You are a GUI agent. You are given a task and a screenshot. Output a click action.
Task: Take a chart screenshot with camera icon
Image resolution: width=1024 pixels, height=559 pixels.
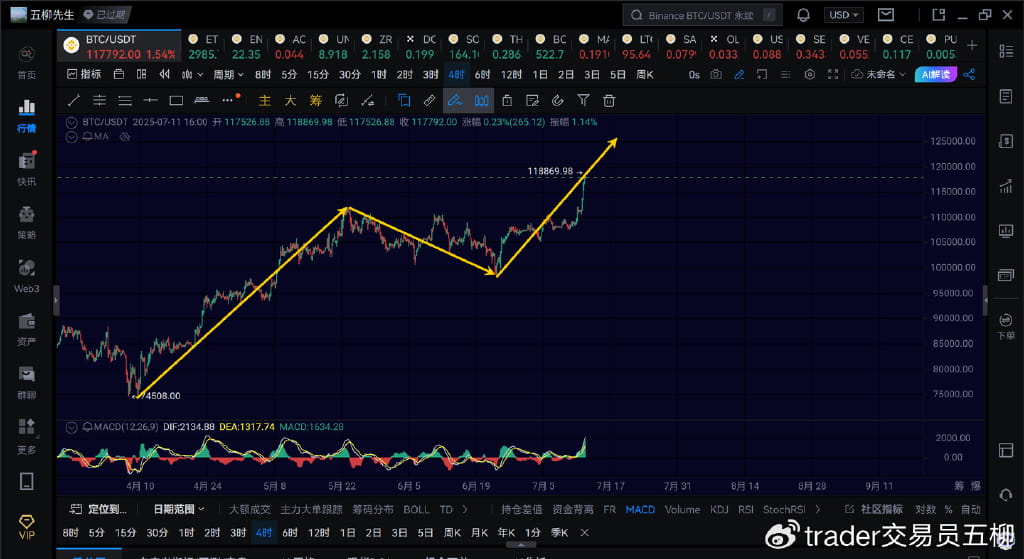716,74
